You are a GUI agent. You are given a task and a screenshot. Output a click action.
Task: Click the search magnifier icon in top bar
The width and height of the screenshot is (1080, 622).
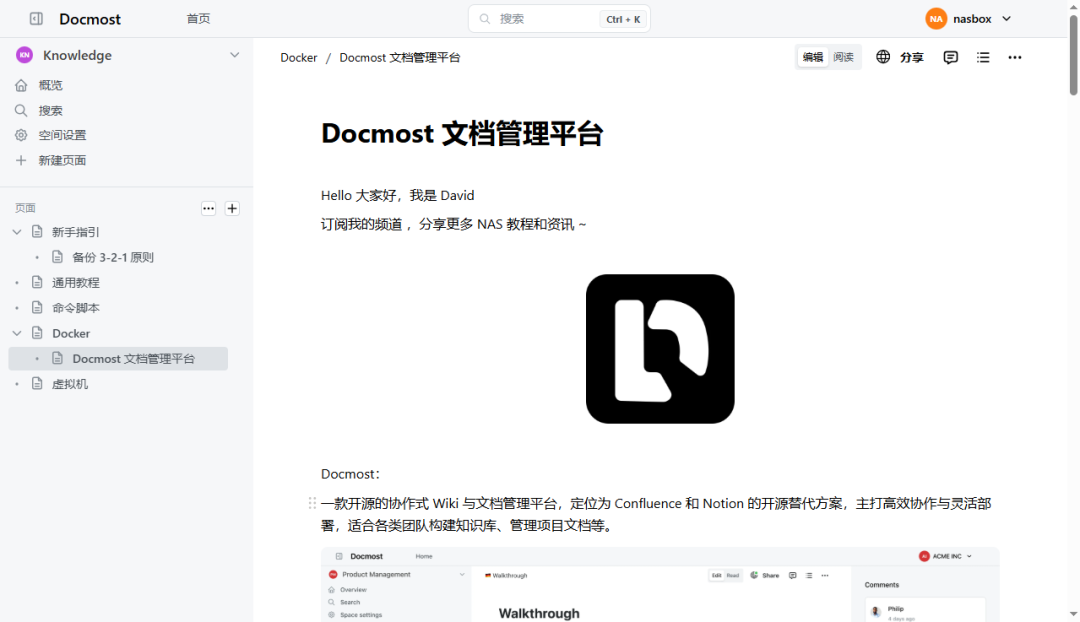tap(485, 19)
